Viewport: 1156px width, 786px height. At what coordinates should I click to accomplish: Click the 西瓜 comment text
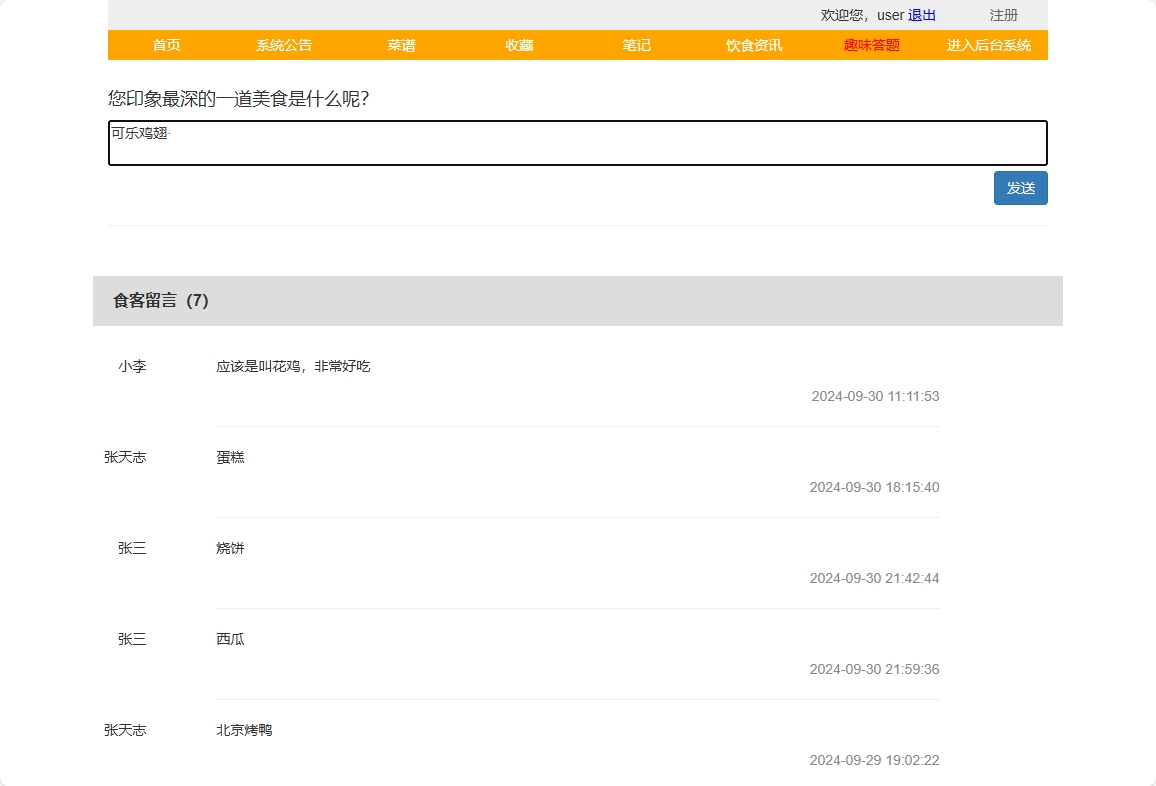[230, 639]
